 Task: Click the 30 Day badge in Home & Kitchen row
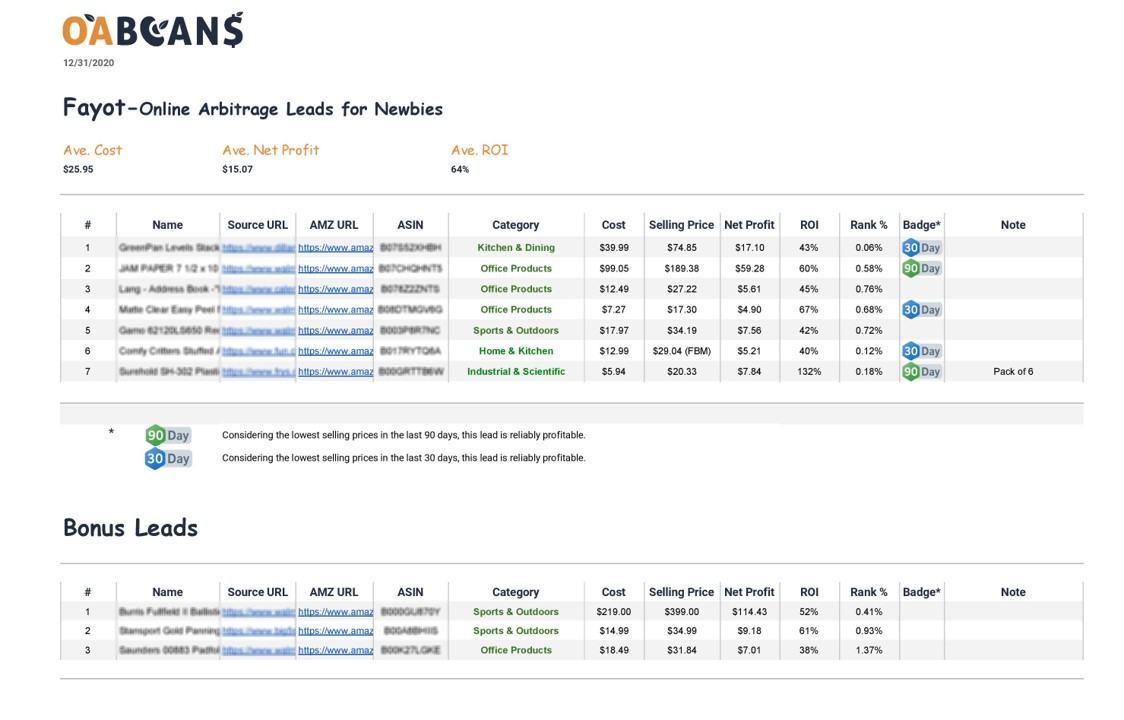tap(921, 351)
